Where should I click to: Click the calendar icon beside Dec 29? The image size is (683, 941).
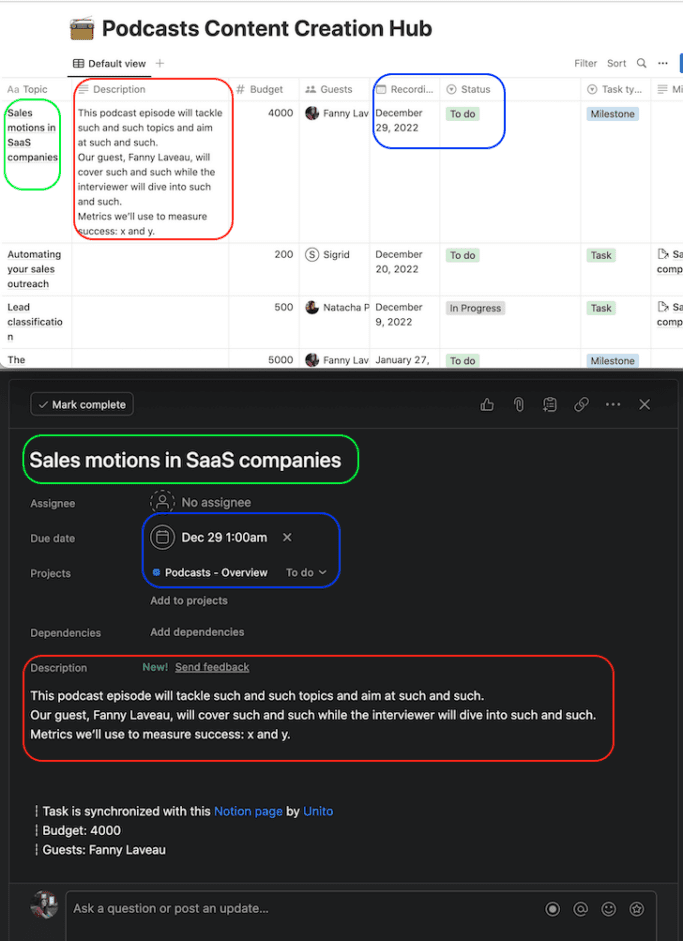point(162,537)
